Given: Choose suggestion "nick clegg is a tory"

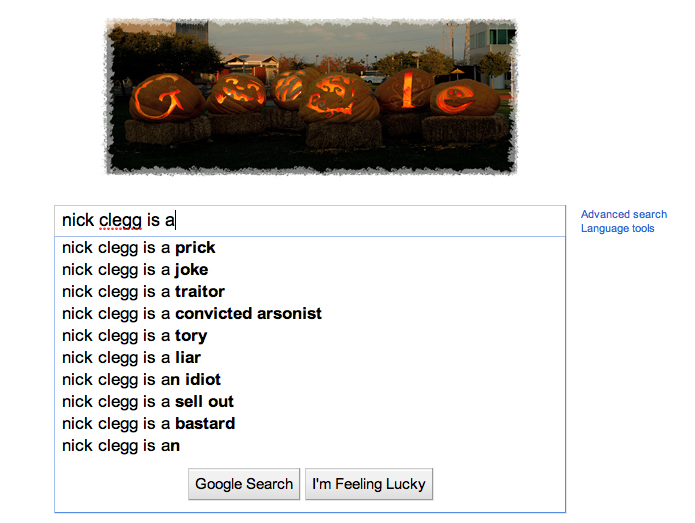Looking at the screenshot, I should [134, 336].
